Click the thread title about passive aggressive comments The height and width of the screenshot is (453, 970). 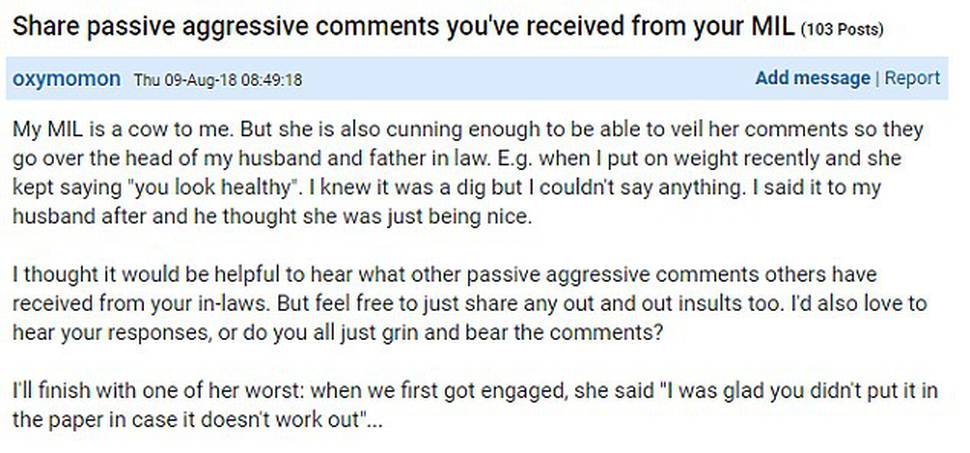(403, 28)
